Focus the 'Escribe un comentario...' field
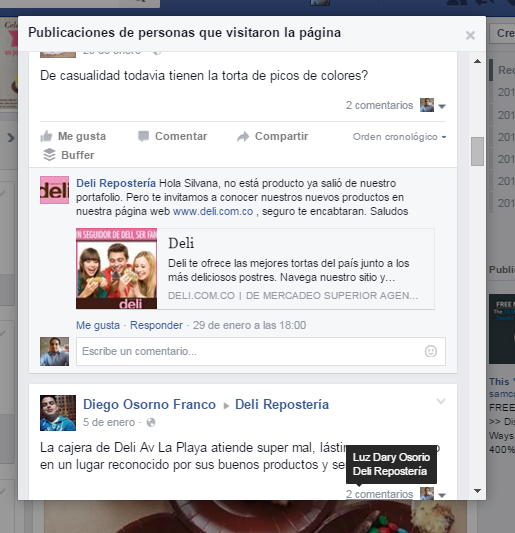Screen dimensions: 515x533 (261, 351)
